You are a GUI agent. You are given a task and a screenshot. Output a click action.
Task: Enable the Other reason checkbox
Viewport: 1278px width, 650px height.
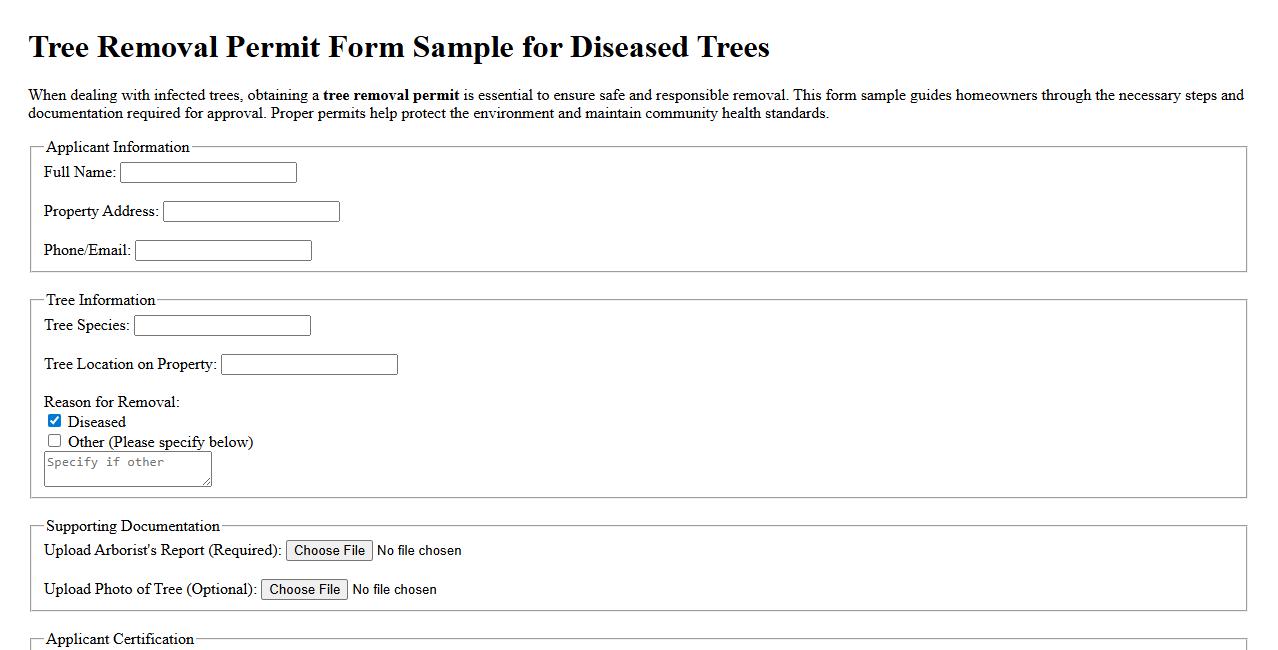[x=54, y=440]
